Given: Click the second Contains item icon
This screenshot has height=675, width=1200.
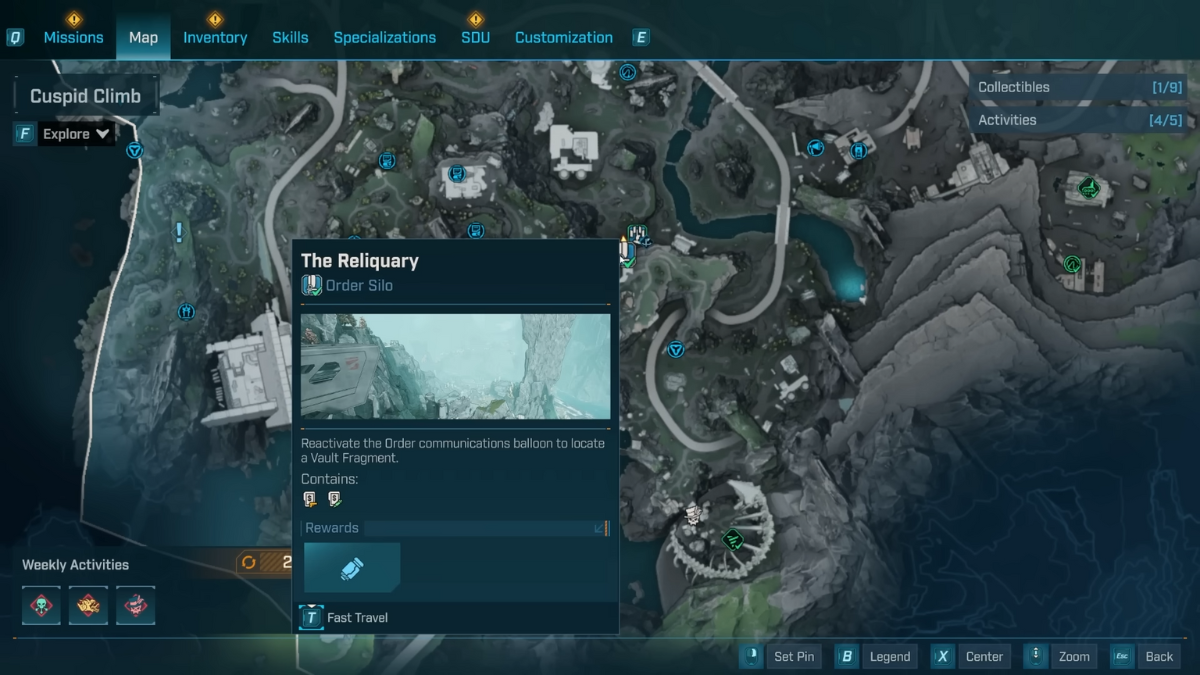Looking at the screenshot, I should (x=335, y=499).
